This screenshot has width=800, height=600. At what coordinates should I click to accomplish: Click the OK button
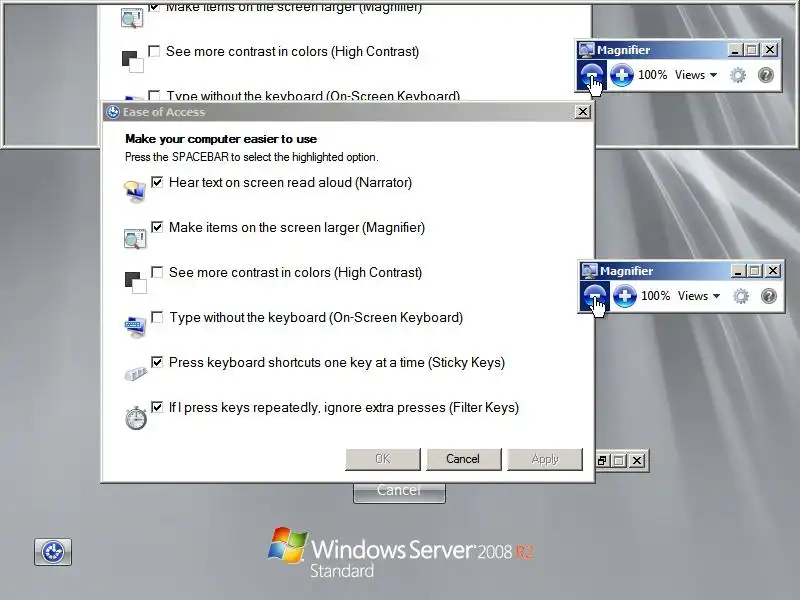[383, 459]
